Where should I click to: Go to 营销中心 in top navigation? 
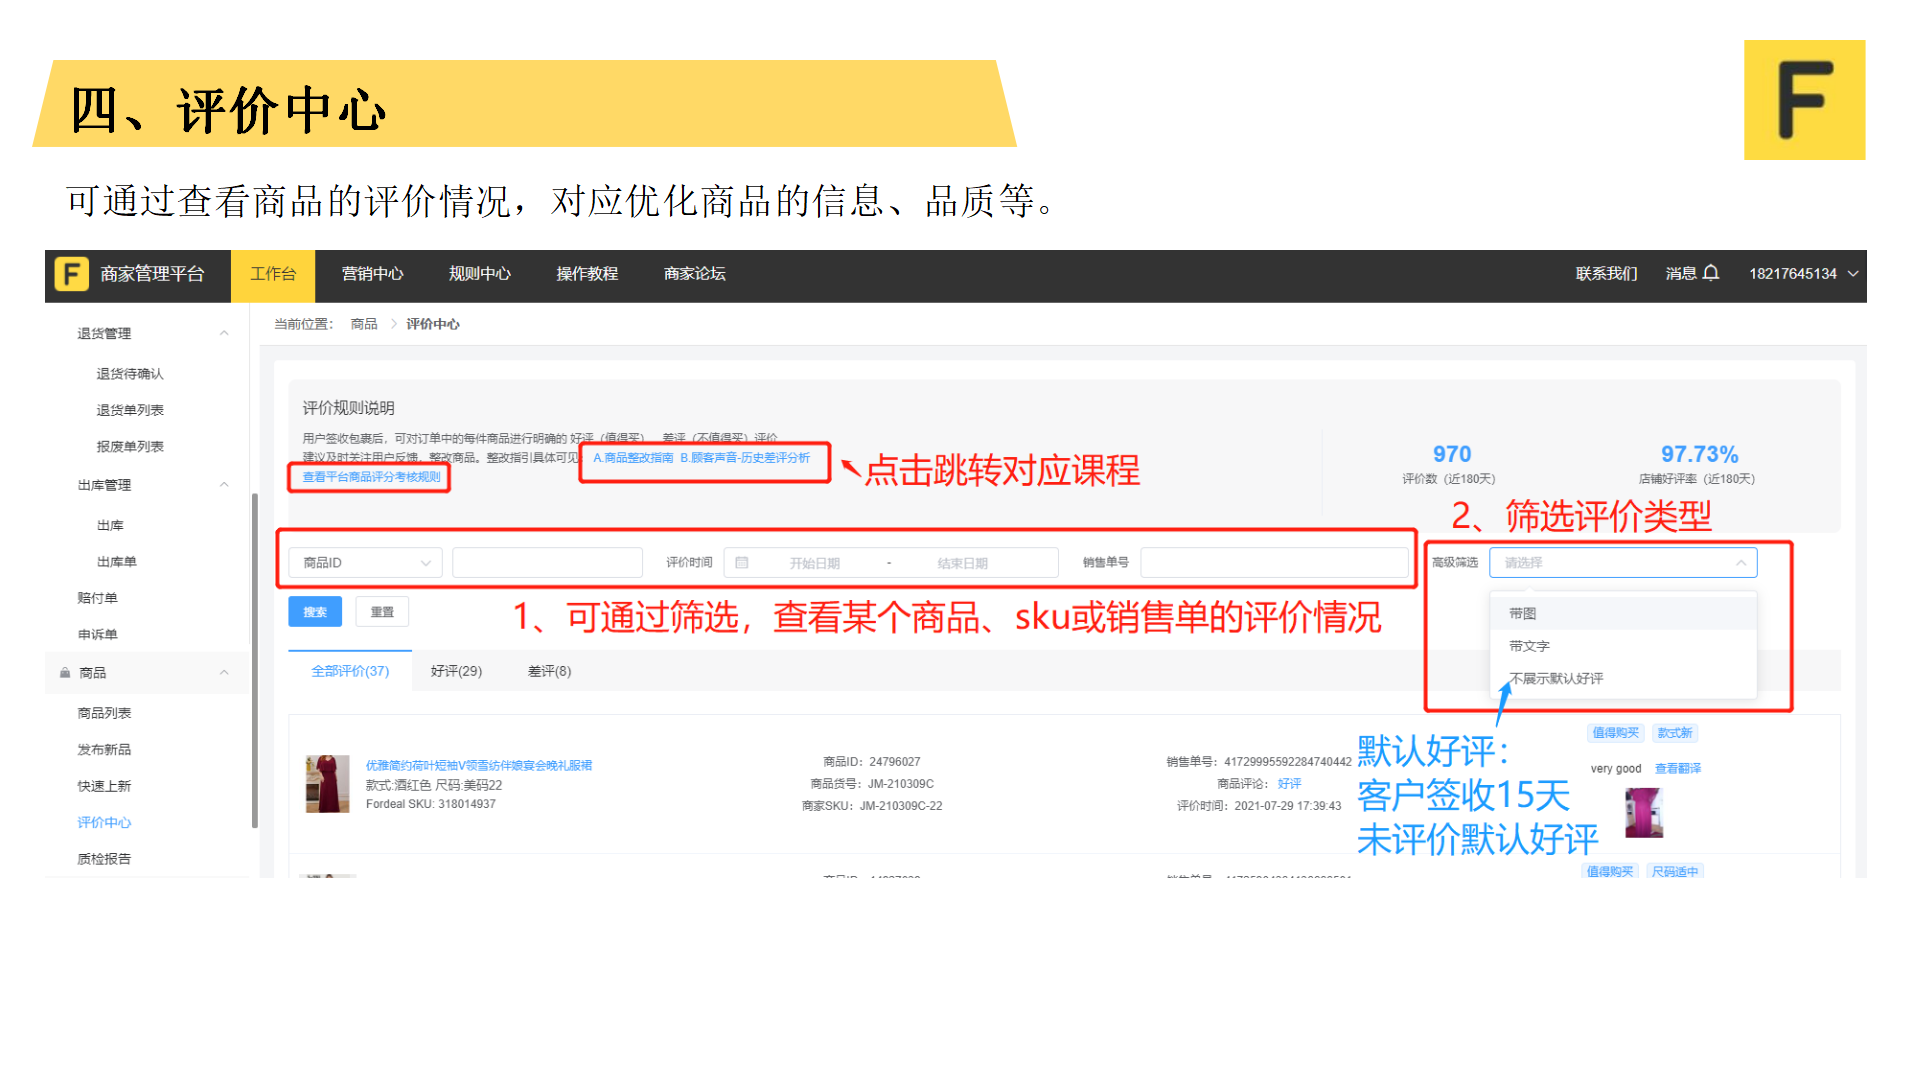(x=372, y=274)
